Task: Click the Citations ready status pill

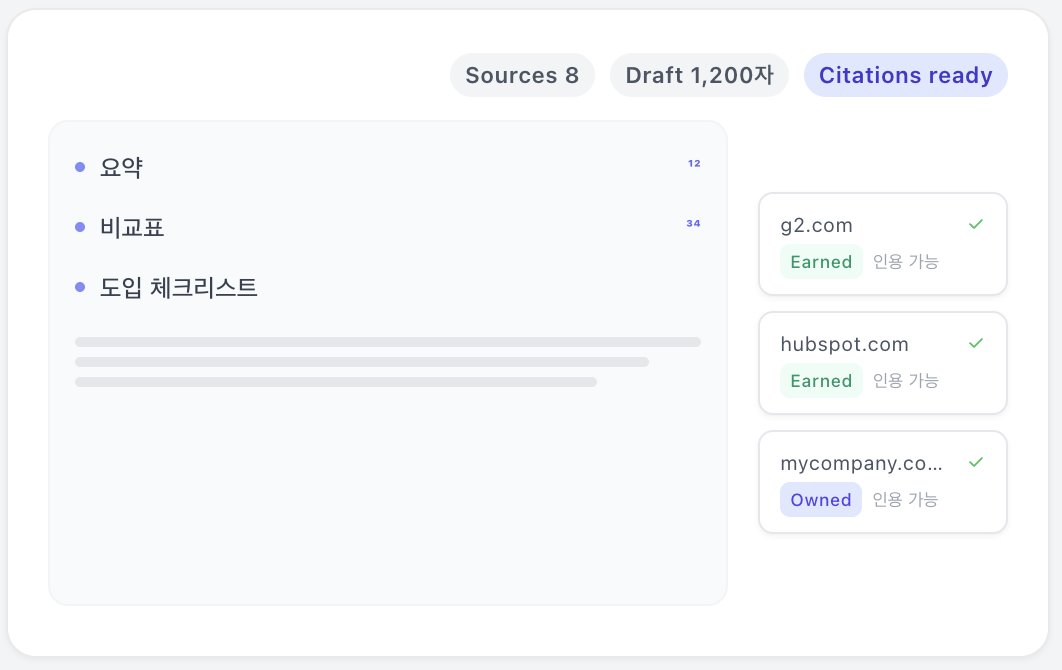Action: [x=905, y=76]
